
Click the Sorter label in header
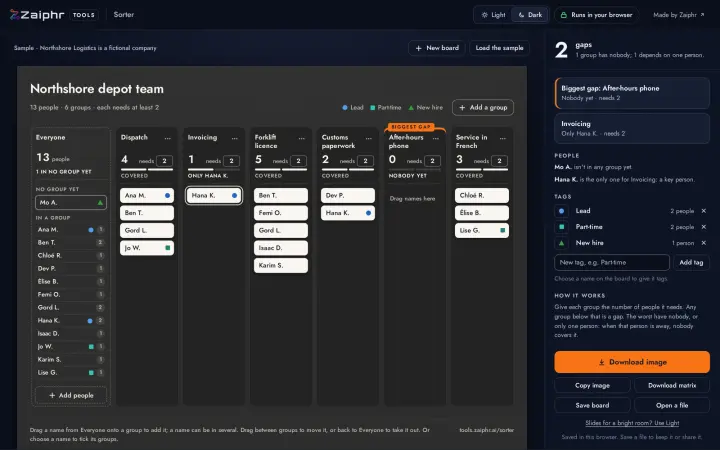124,15
